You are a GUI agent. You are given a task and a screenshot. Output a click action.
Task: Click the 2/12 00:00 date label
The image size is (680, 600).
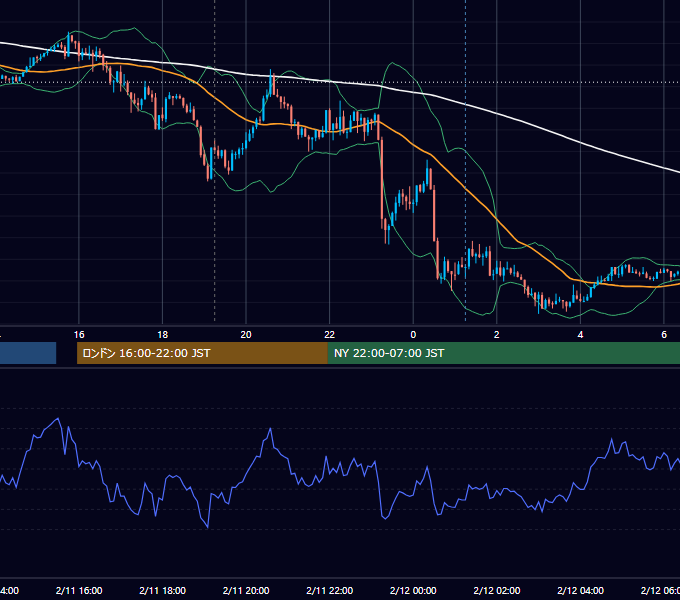(x=413, y=590)
